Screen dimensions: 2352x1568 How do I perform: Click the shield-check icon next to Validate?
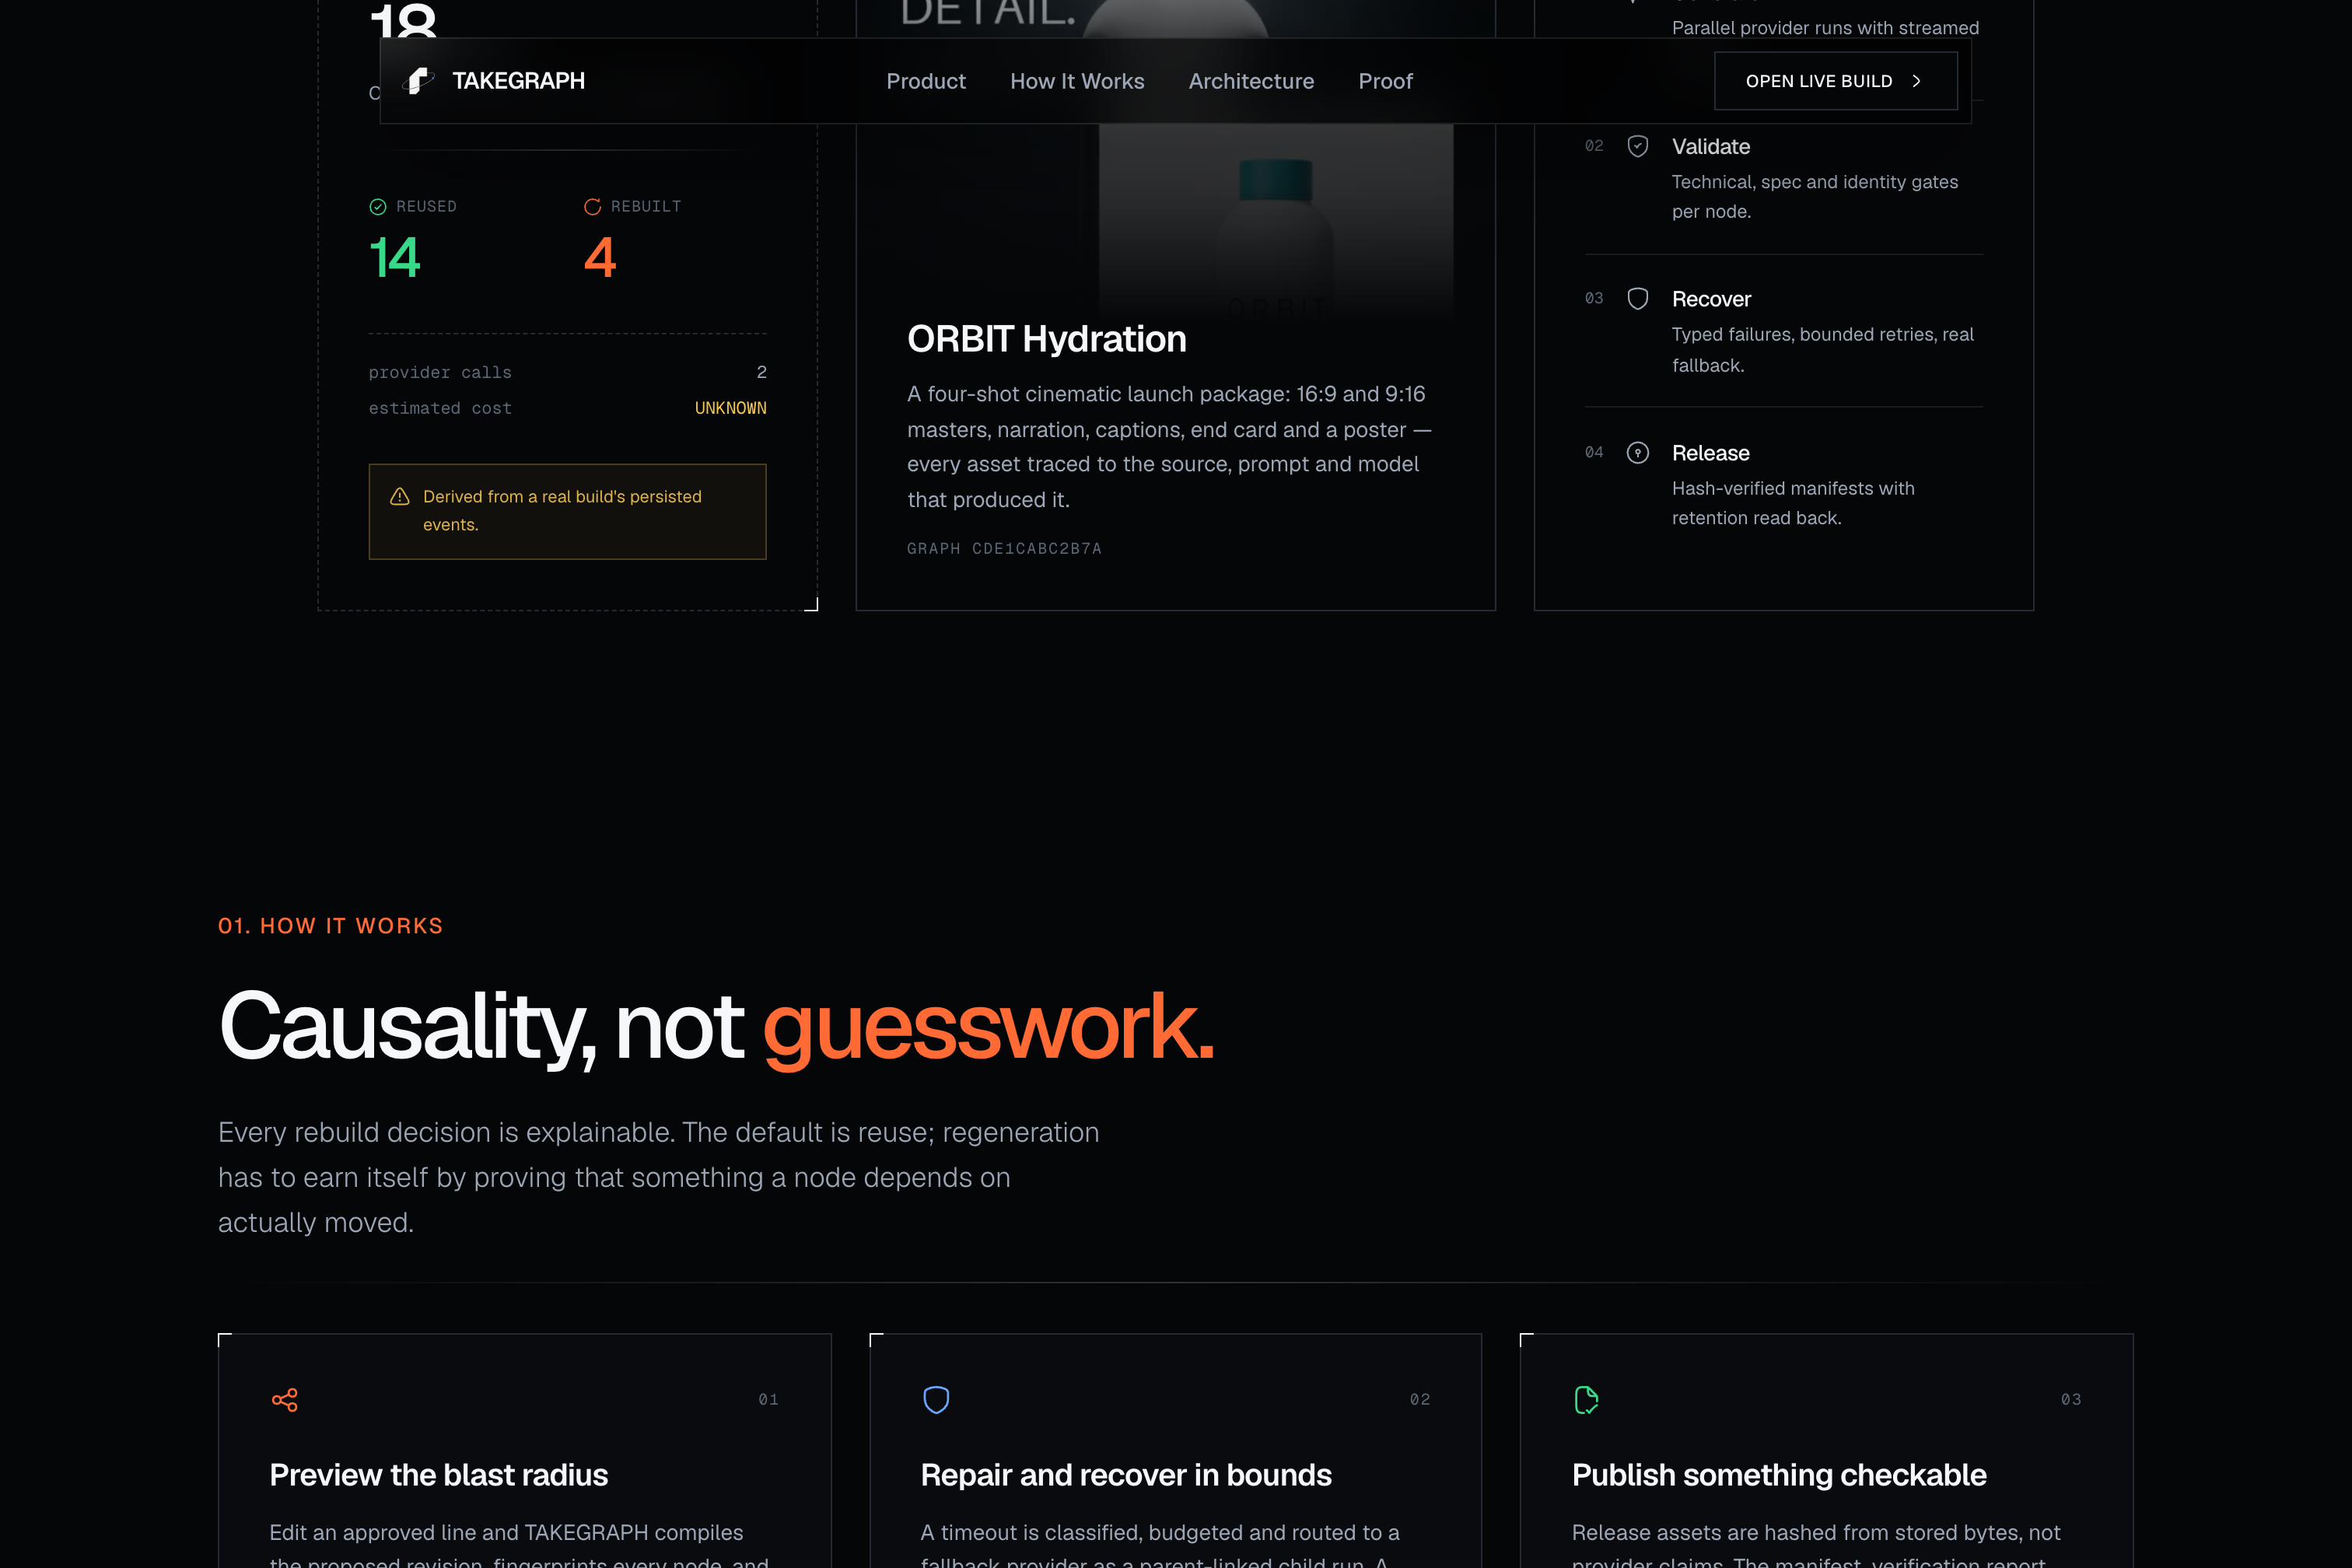pos(1638,147)
